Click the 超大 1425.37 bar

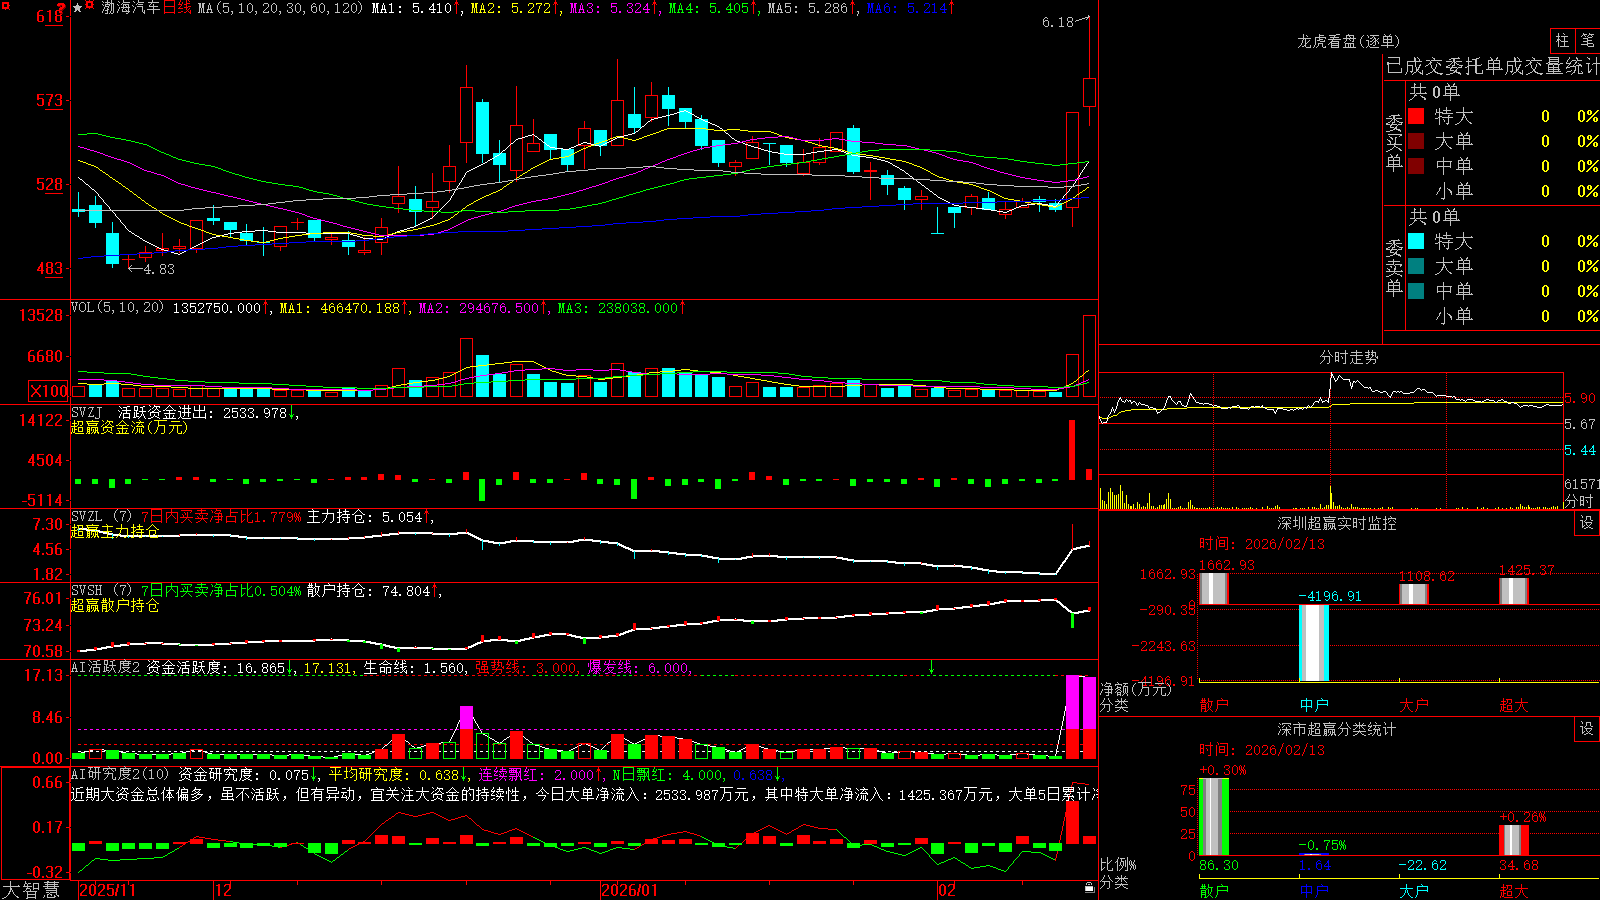tap(1514, 591)
